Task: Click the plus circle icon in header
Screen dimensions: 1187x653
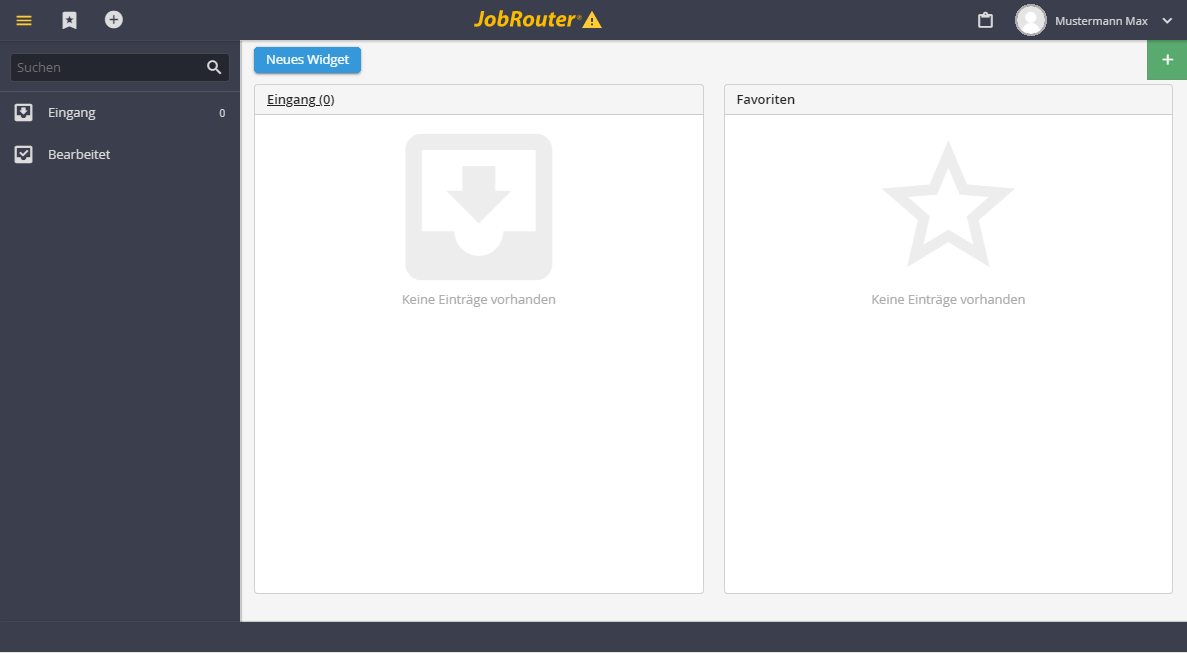Action: pos(114,20)
